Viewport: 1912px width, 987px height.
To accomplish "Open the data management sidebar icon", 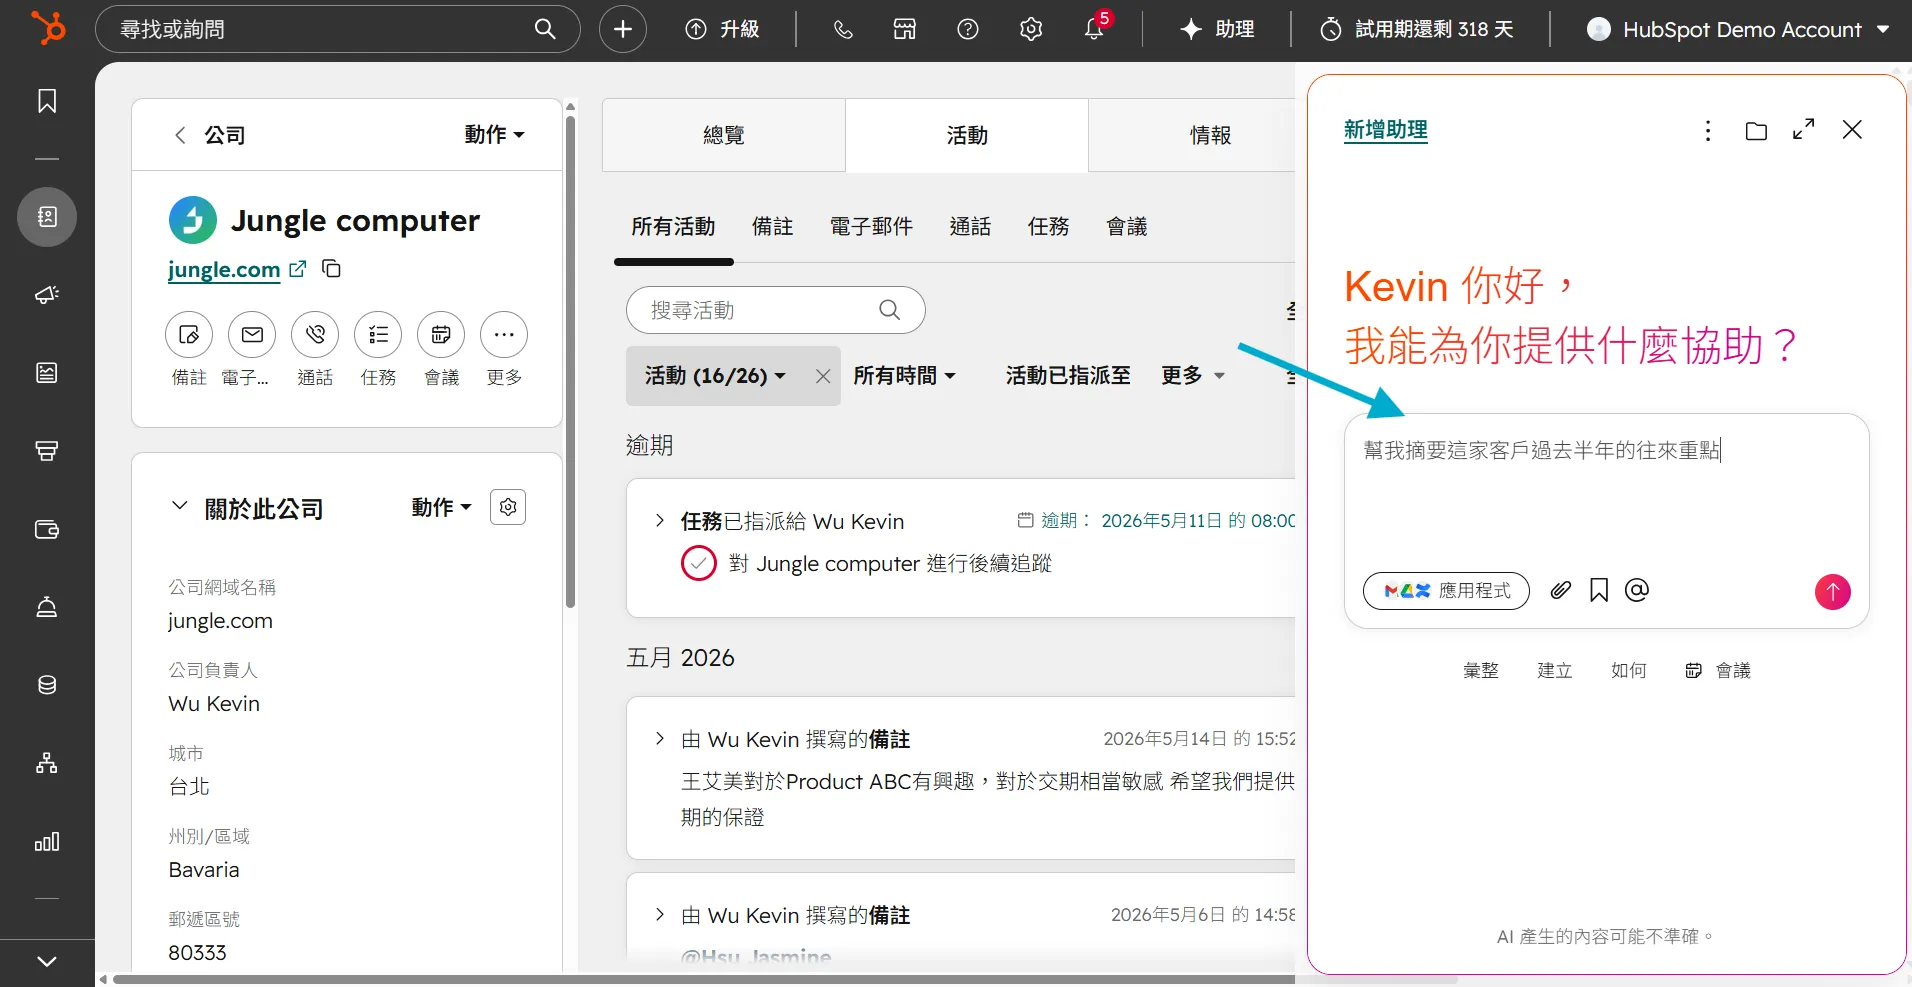I will coord(47,685).
